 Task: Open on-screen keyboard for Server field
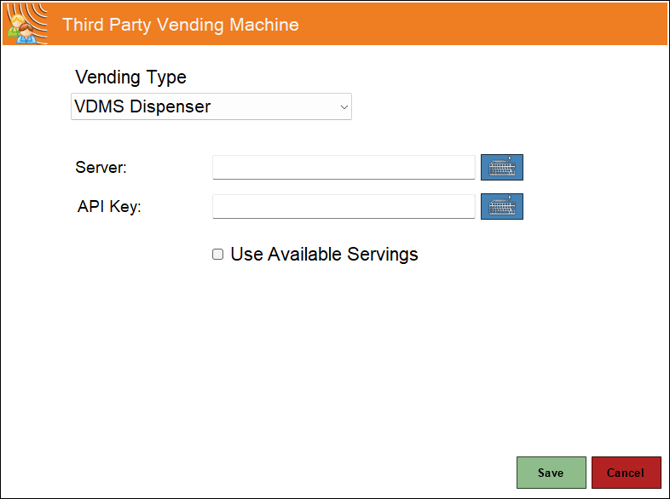[x=502, y=167]
